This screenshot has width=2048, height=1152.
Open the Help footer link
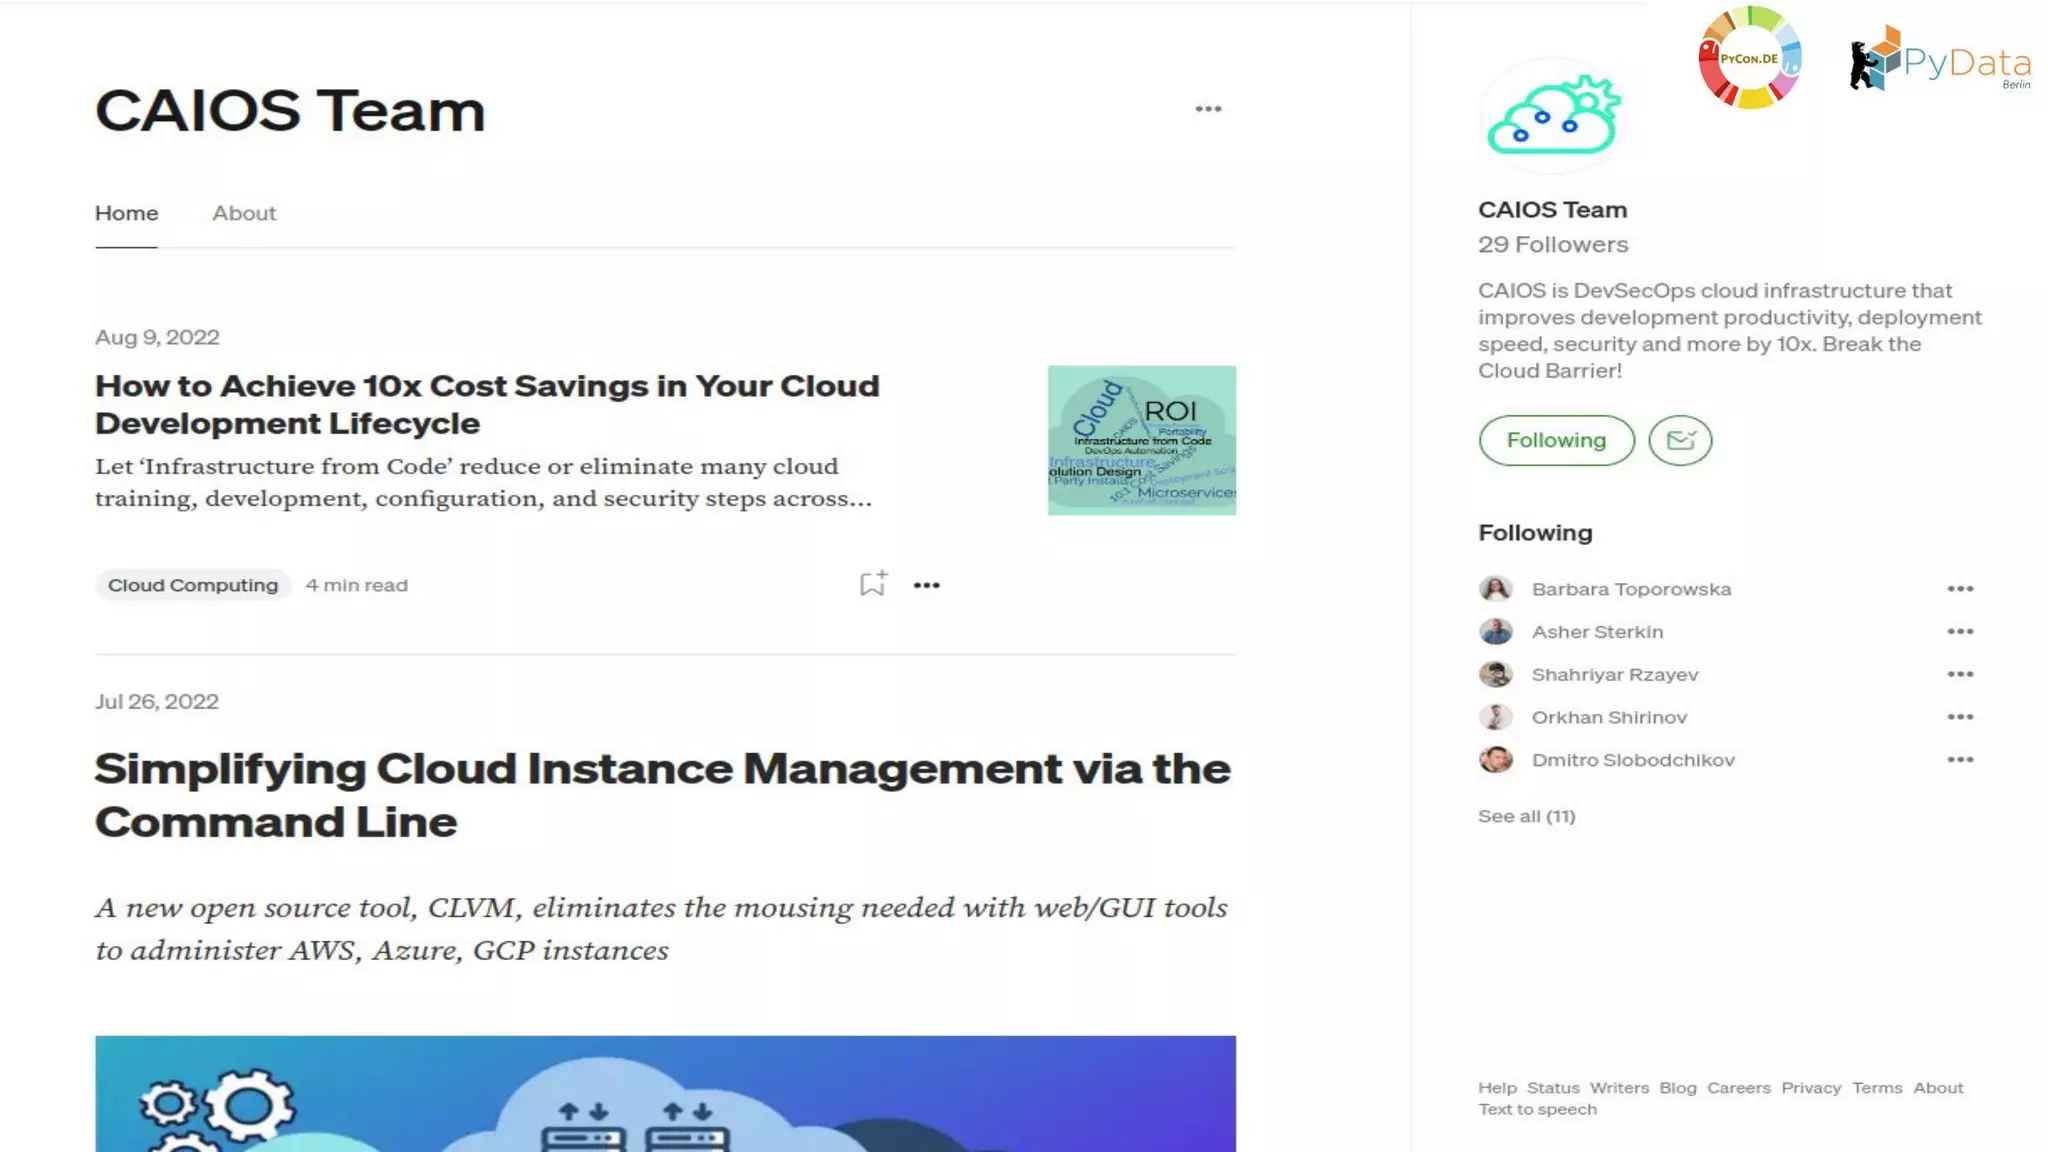point(1497,1088)
